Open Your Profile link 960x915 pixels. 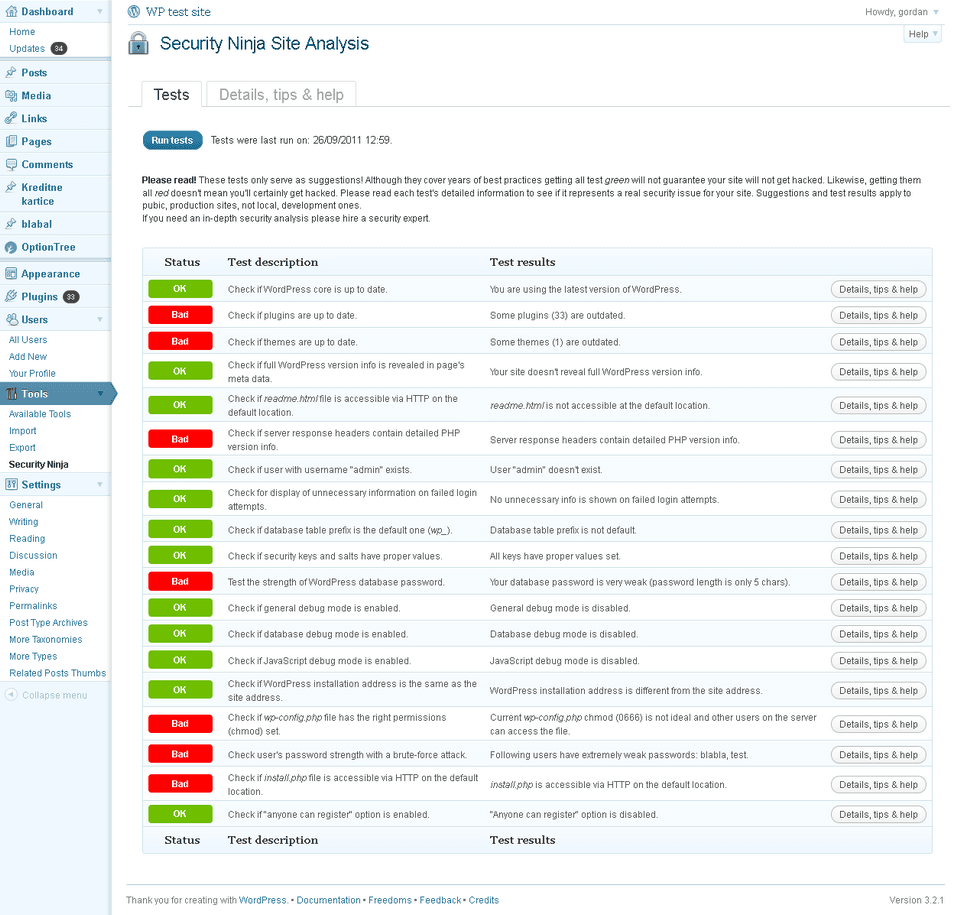(x=32, y=374)
